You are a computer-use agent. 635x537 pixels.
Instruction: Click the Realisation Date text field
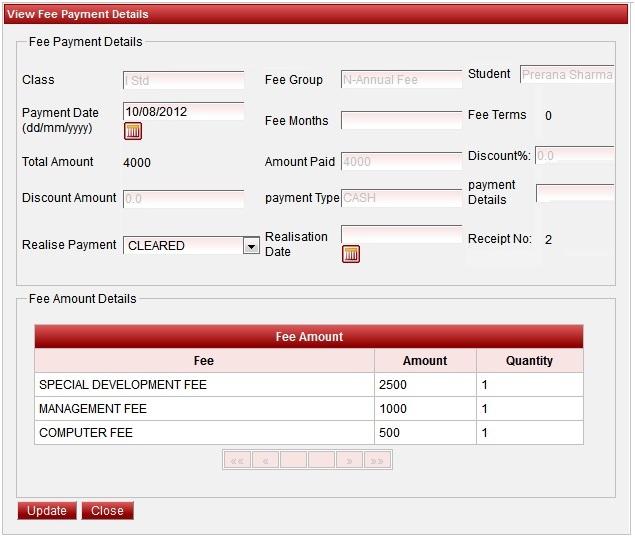(x=401, y=234)
